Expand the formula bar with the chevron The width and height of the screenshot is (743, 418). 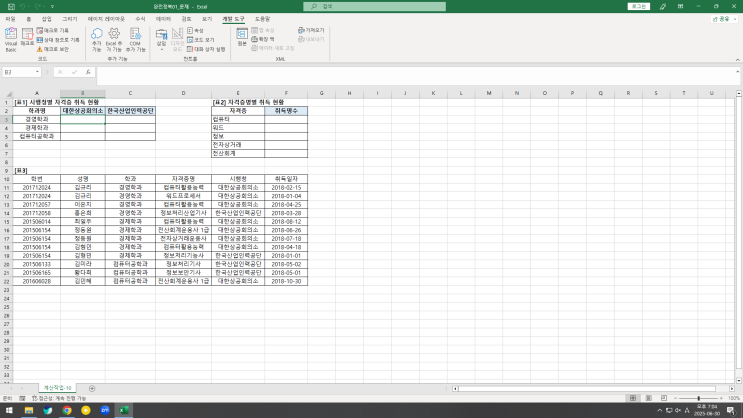click(x=737, y=72)
